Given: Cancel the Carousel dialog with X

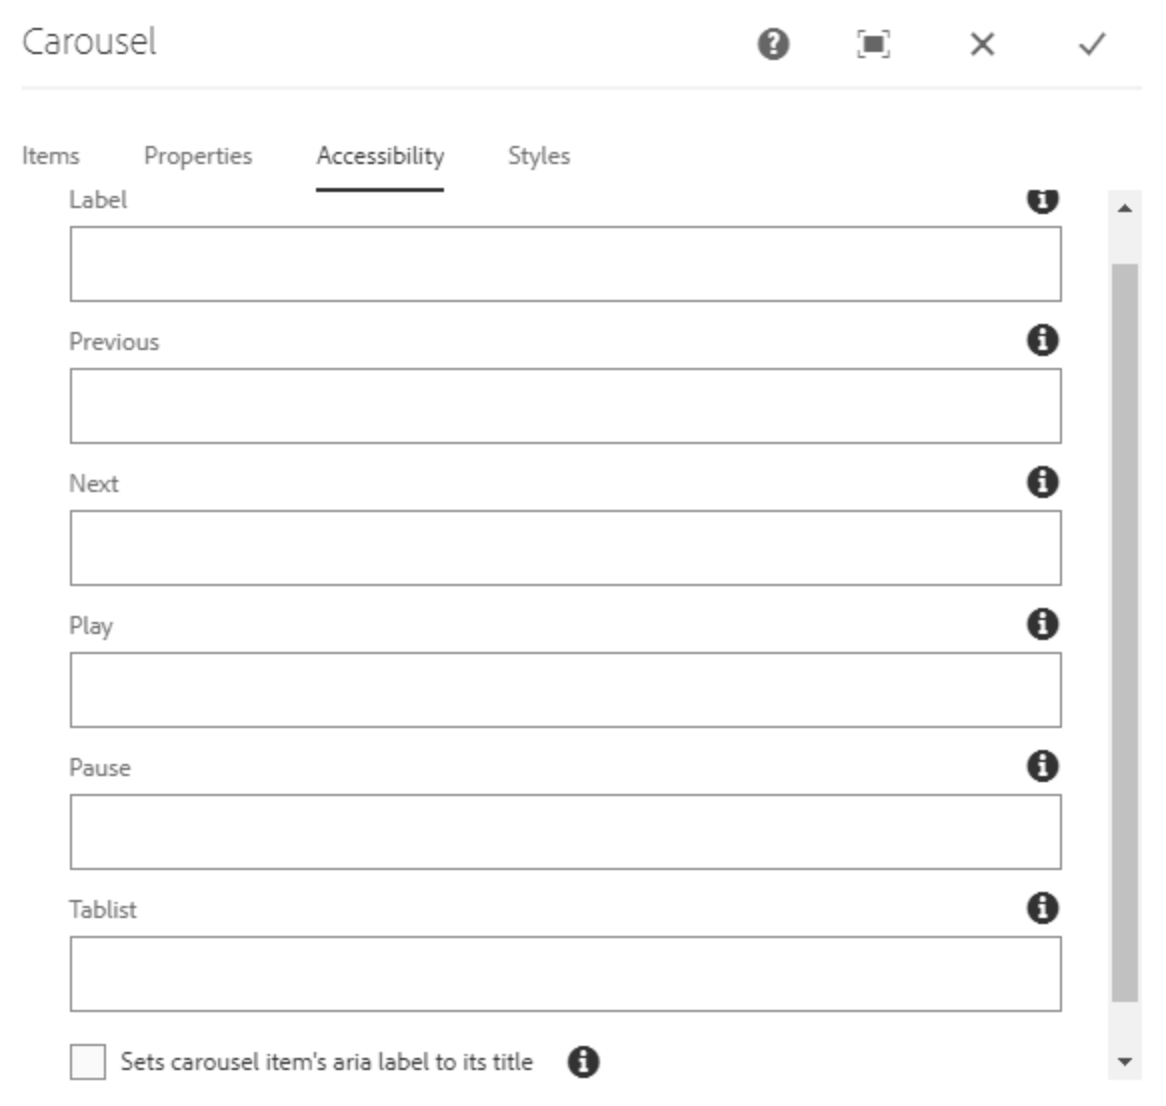Looking at the screenshot, I should click(982, 44).
